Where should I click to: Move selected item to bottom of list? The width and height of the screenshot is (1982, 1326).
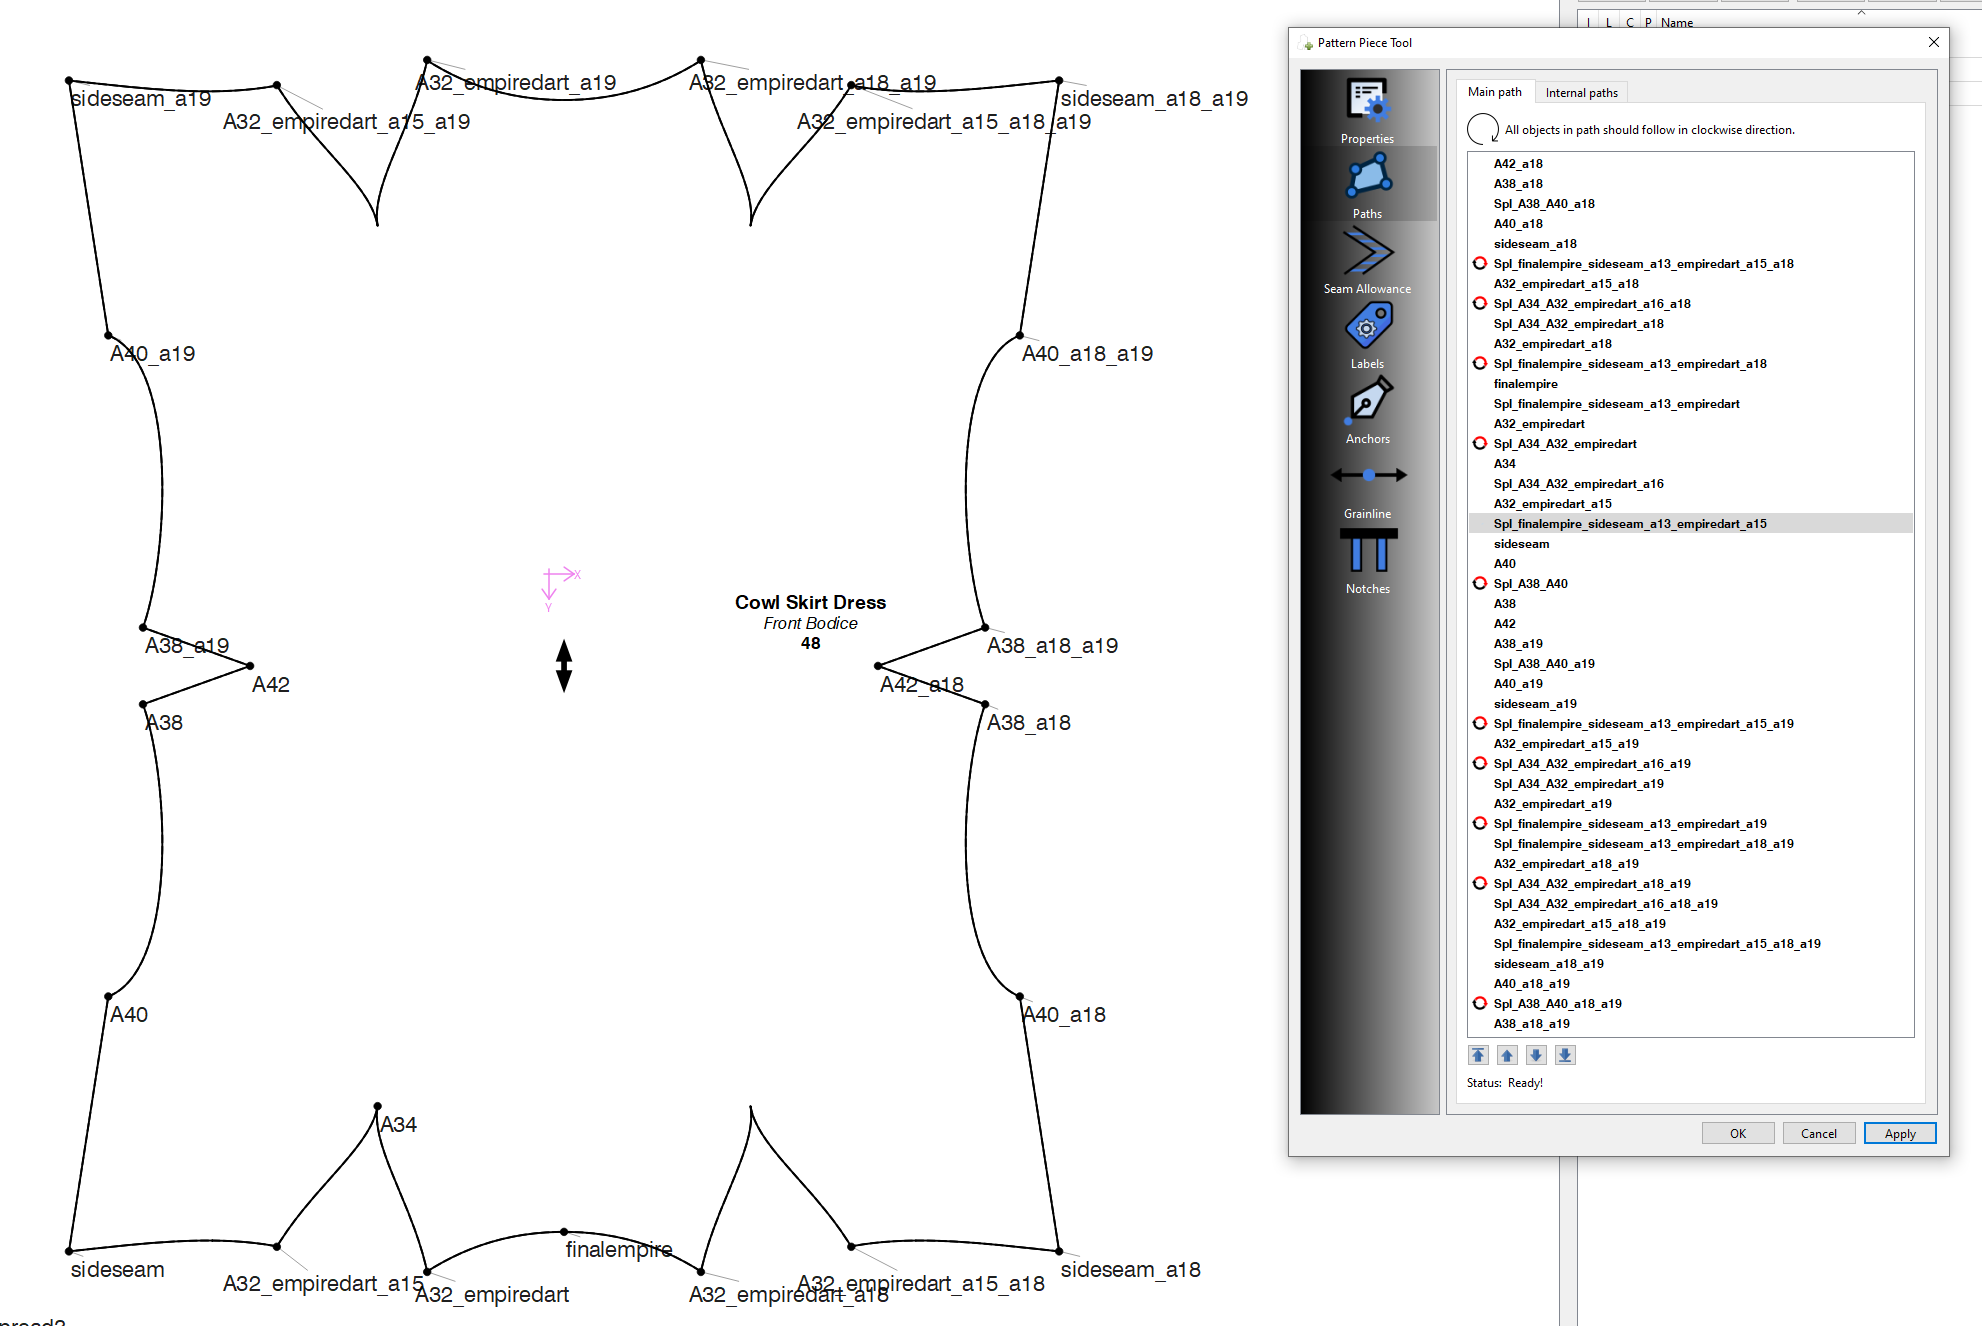tap(1565, 1055)
